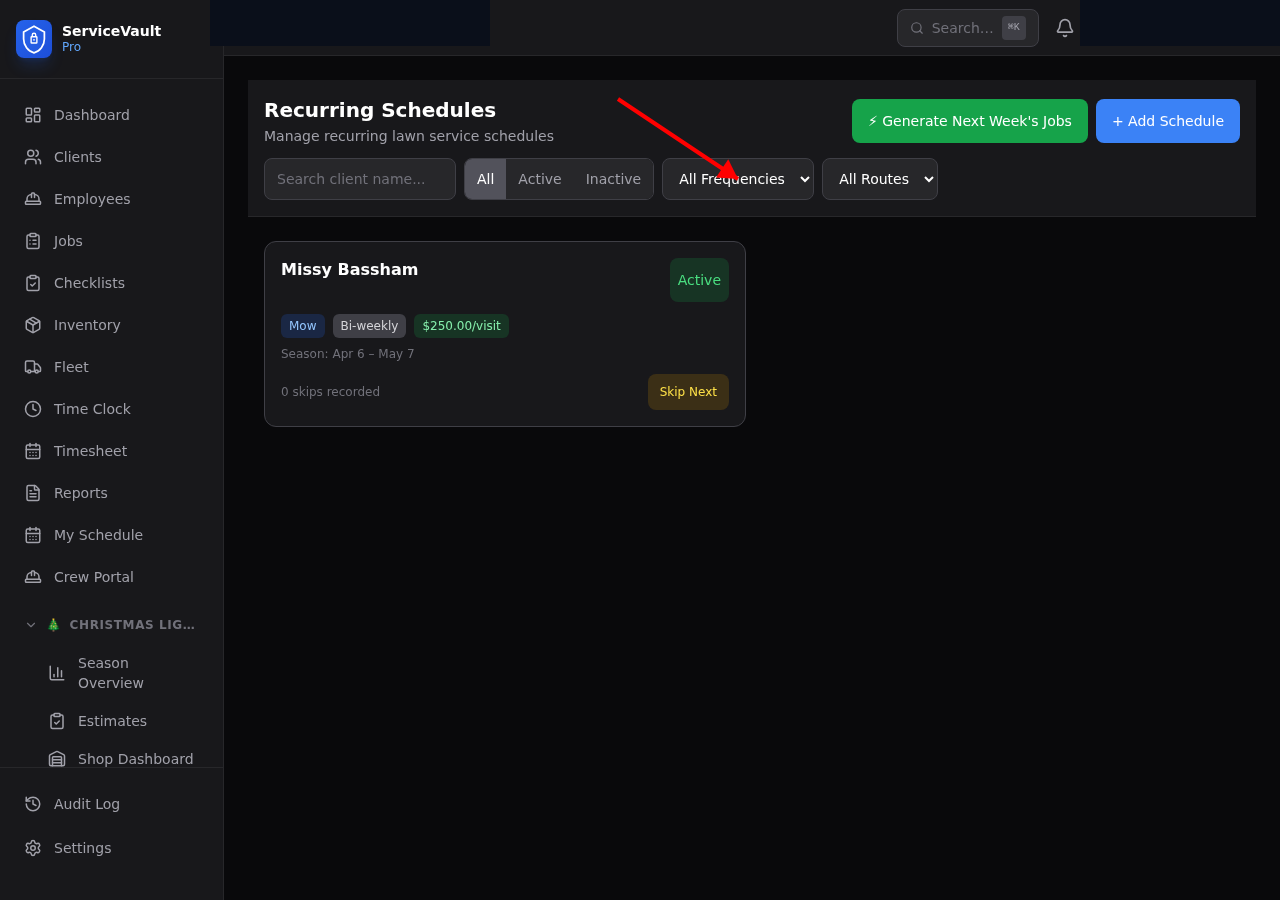Open the Jobs section icon

pyautogui.click(x=32, y=240)
